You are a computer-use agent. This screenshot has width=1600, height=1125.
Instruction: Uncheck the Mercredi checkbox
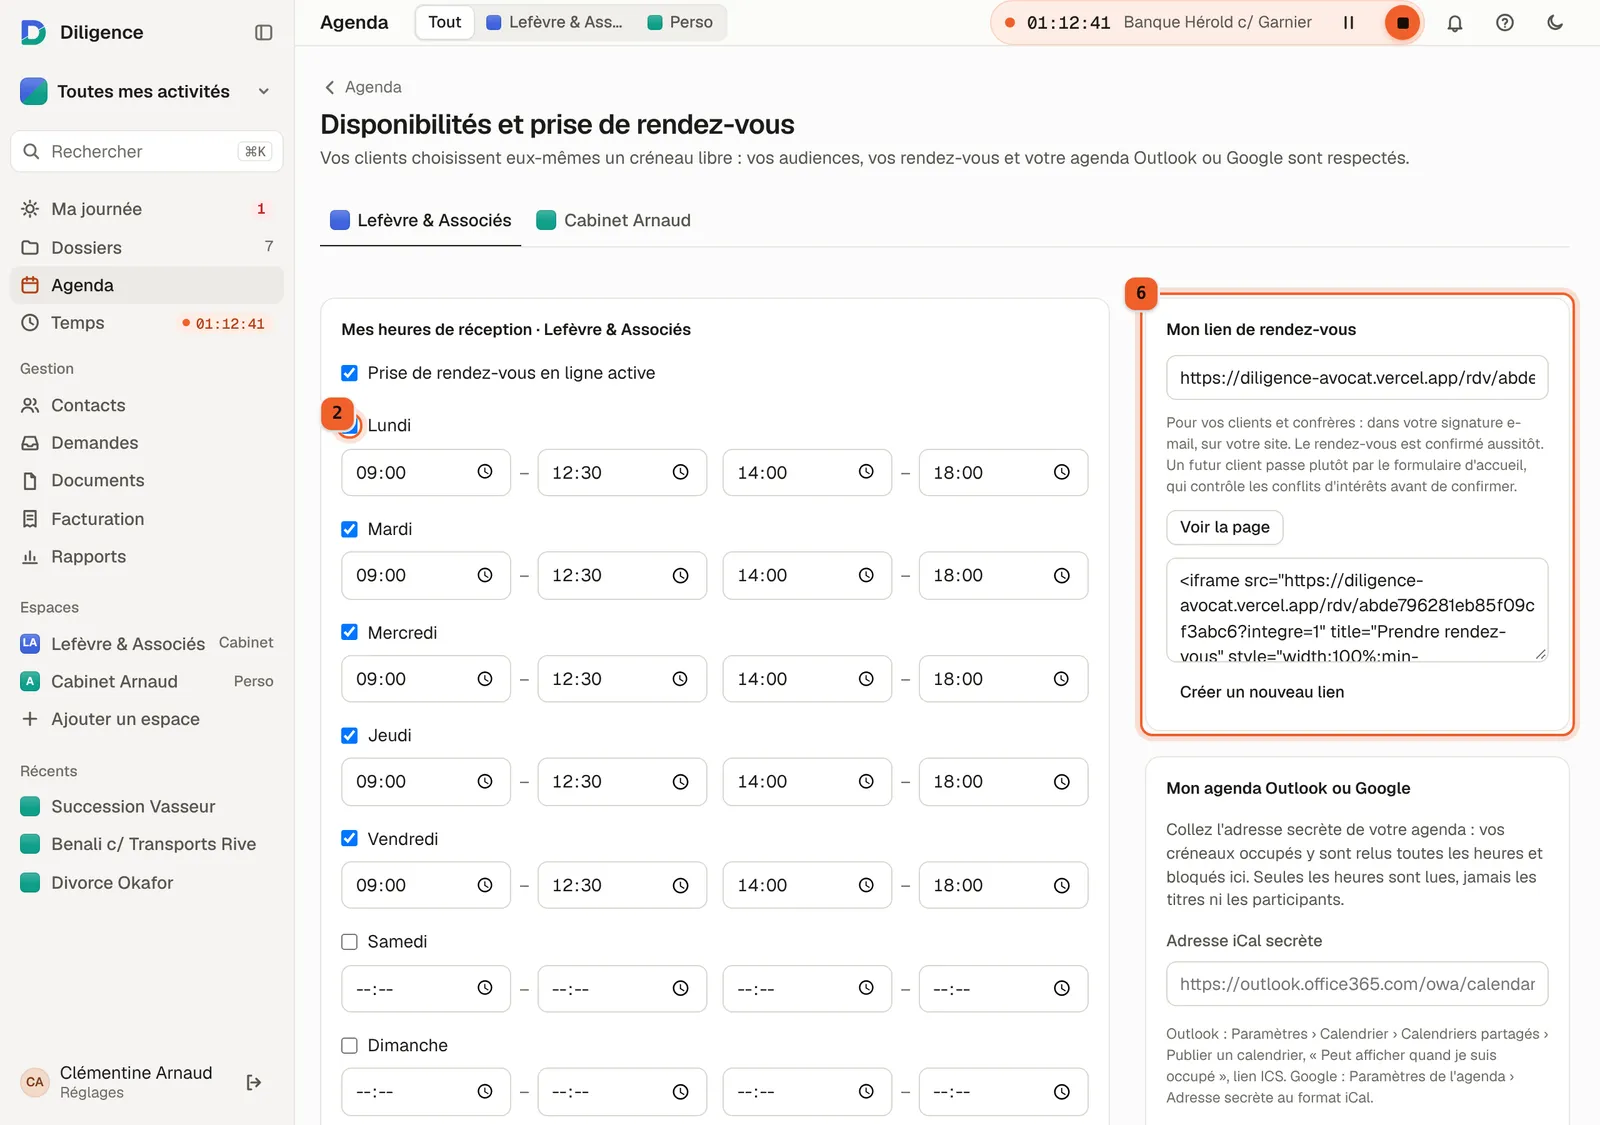tap(349, 632)
